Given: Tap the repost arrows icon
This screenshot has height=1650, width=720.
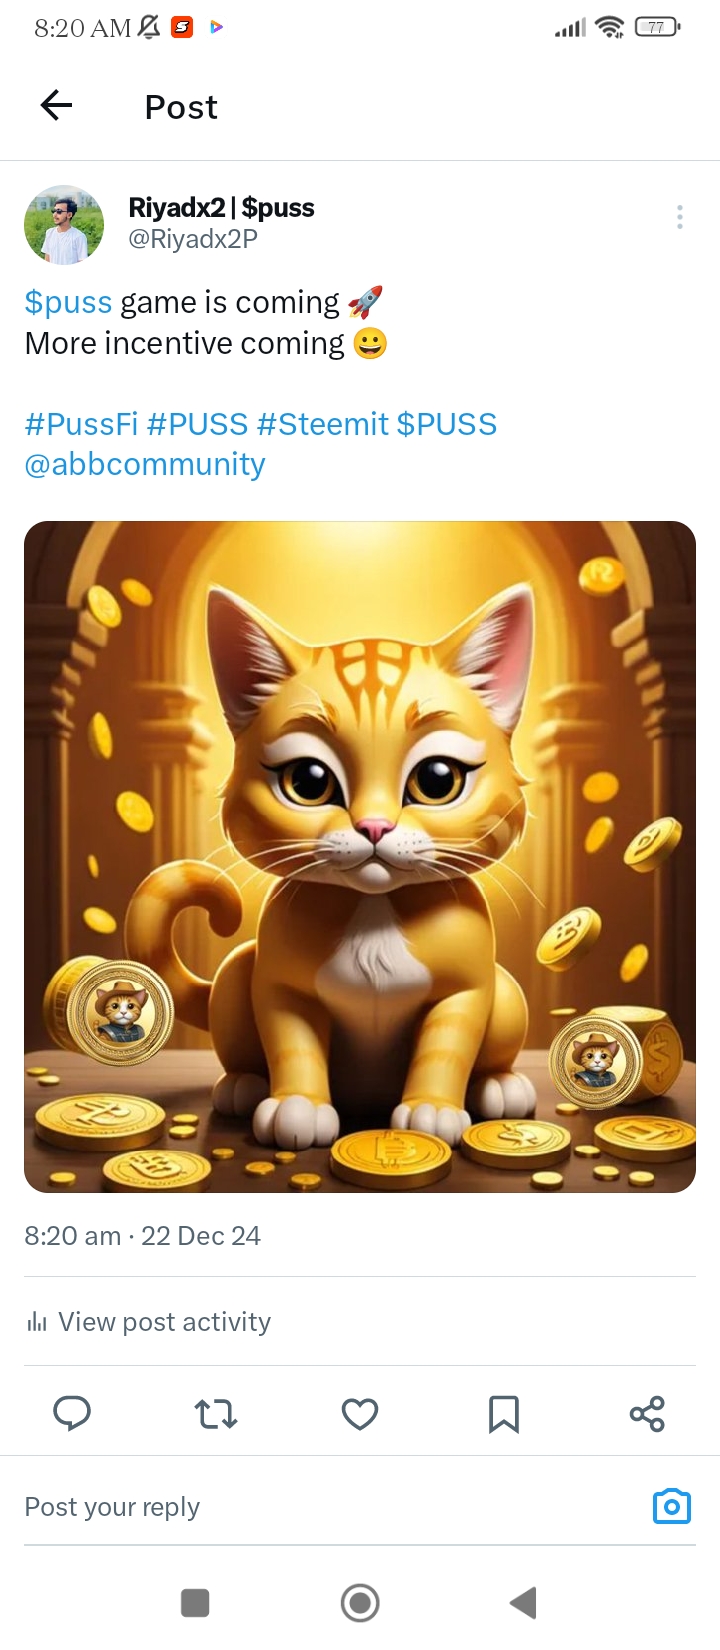Looking at the screenshot, I should point(216,1414).
